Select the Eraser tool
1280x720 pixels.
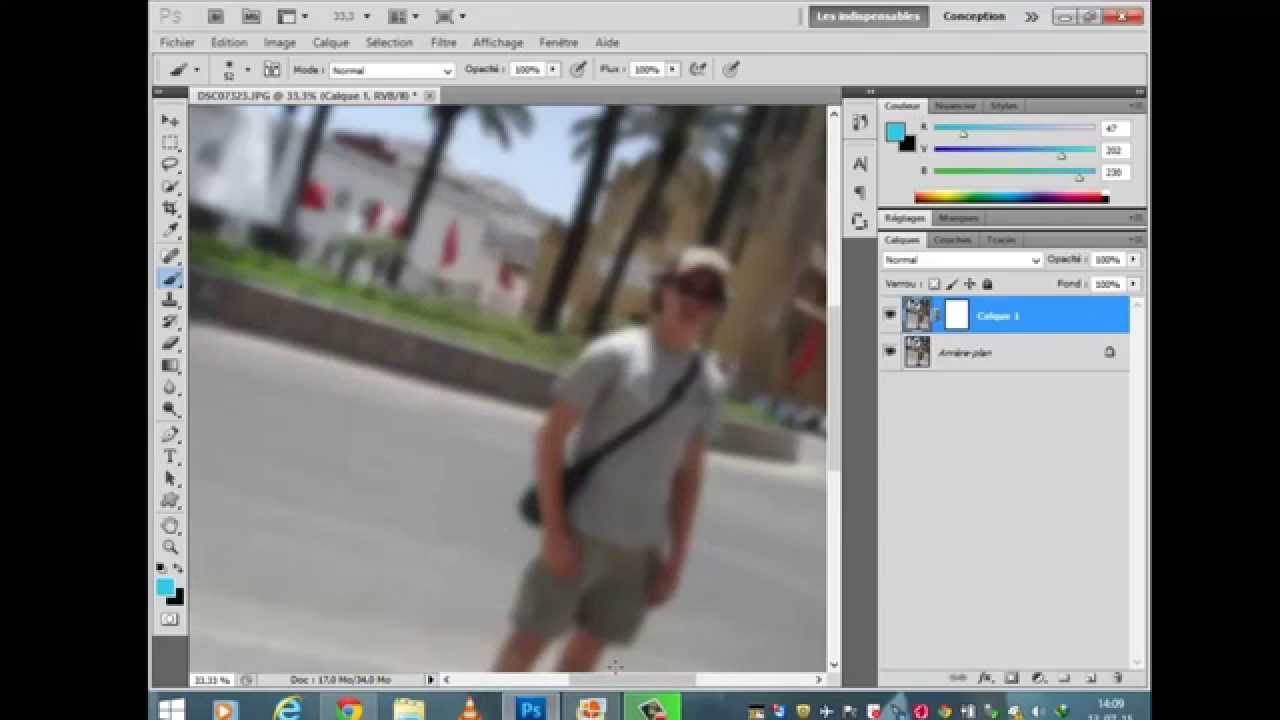point(170,344)
